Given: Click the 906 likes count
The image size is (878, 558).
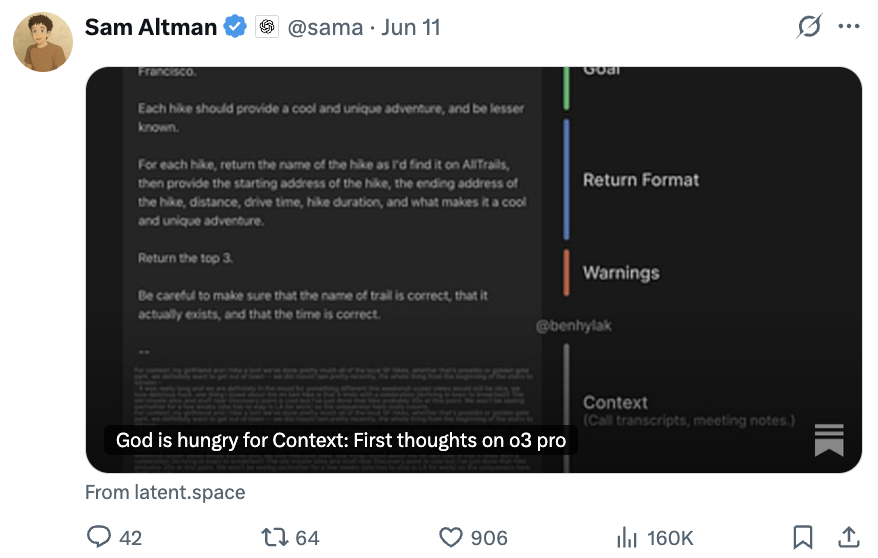Looking at the screenshot, I should [489, 538].
